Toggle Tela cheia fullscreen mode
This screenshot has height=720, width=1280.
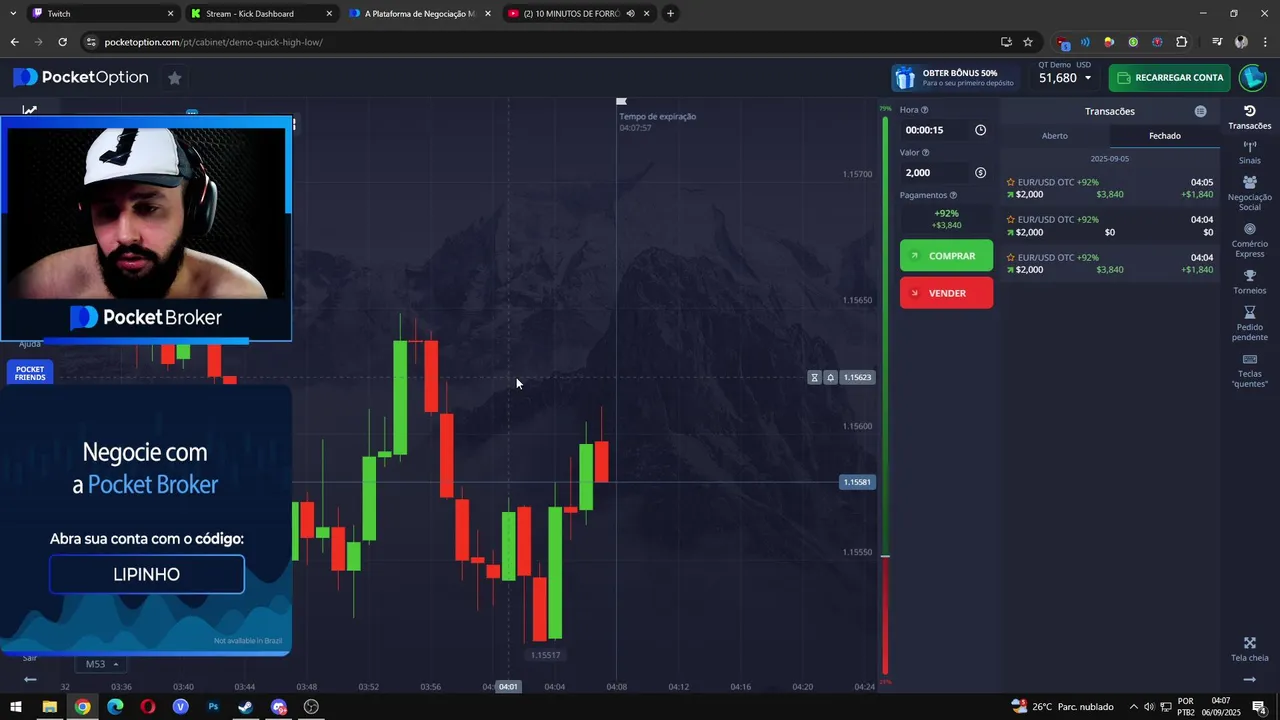(1249, 650)
